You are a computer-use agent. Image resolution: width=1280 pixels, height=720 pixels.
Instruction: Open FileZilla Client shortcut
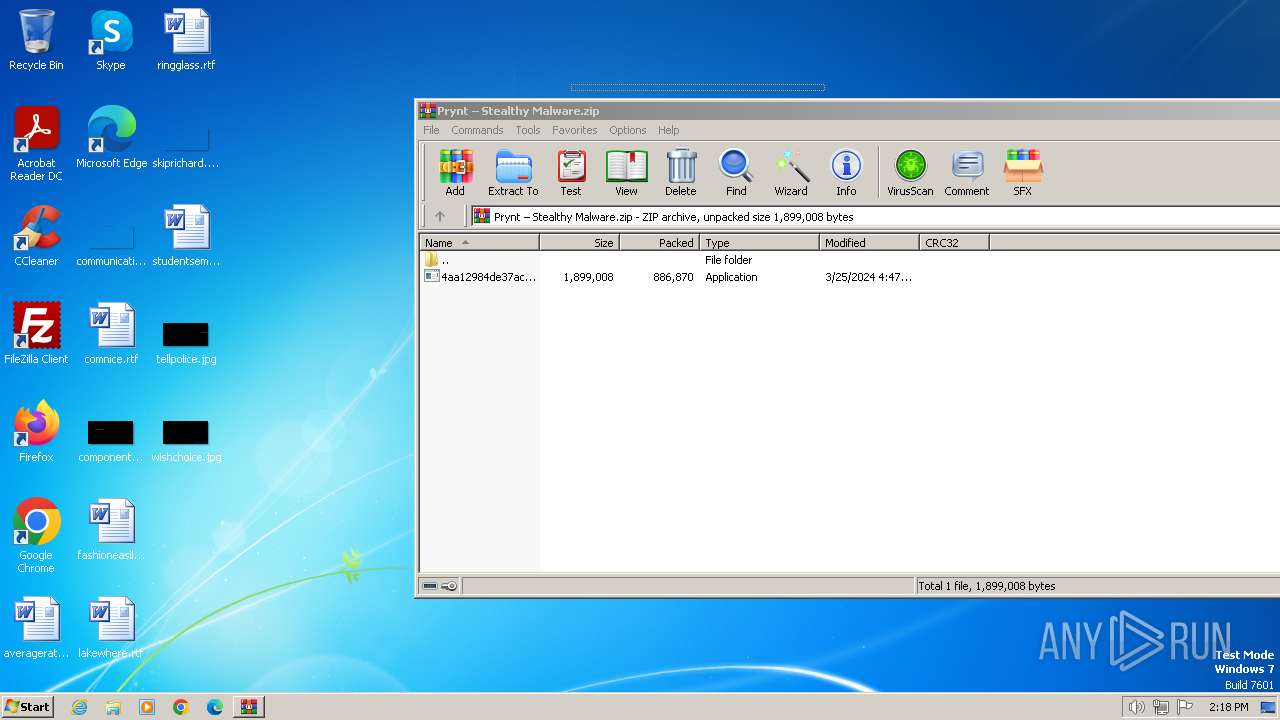point(36,334)
